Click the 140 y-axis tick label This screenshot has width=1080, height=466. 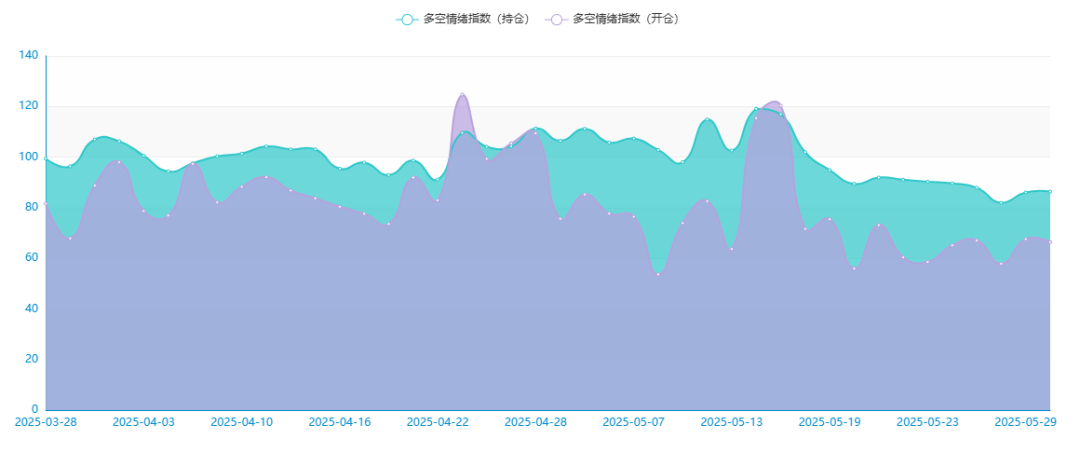click(x=28, y=56)
